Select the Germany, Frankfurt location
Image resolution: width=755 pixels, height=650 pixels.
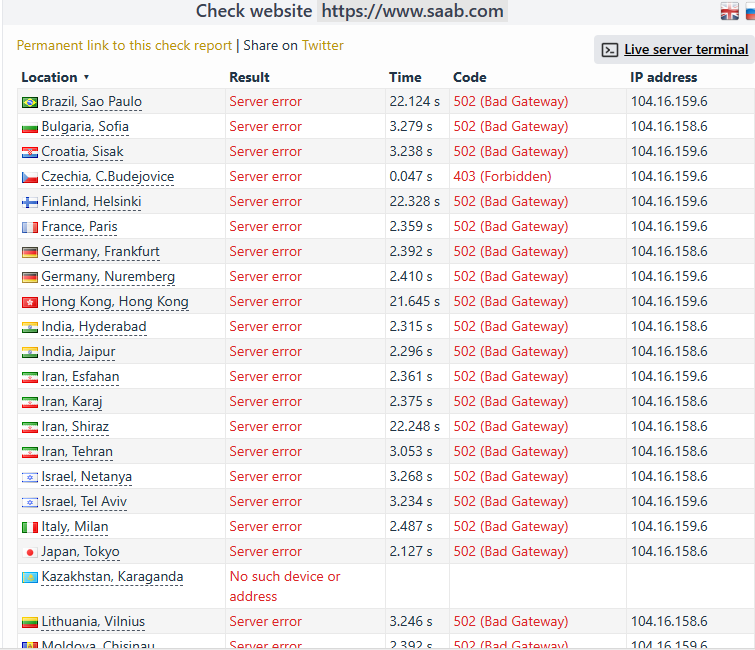pyautogui.click(x=100, y=252)
